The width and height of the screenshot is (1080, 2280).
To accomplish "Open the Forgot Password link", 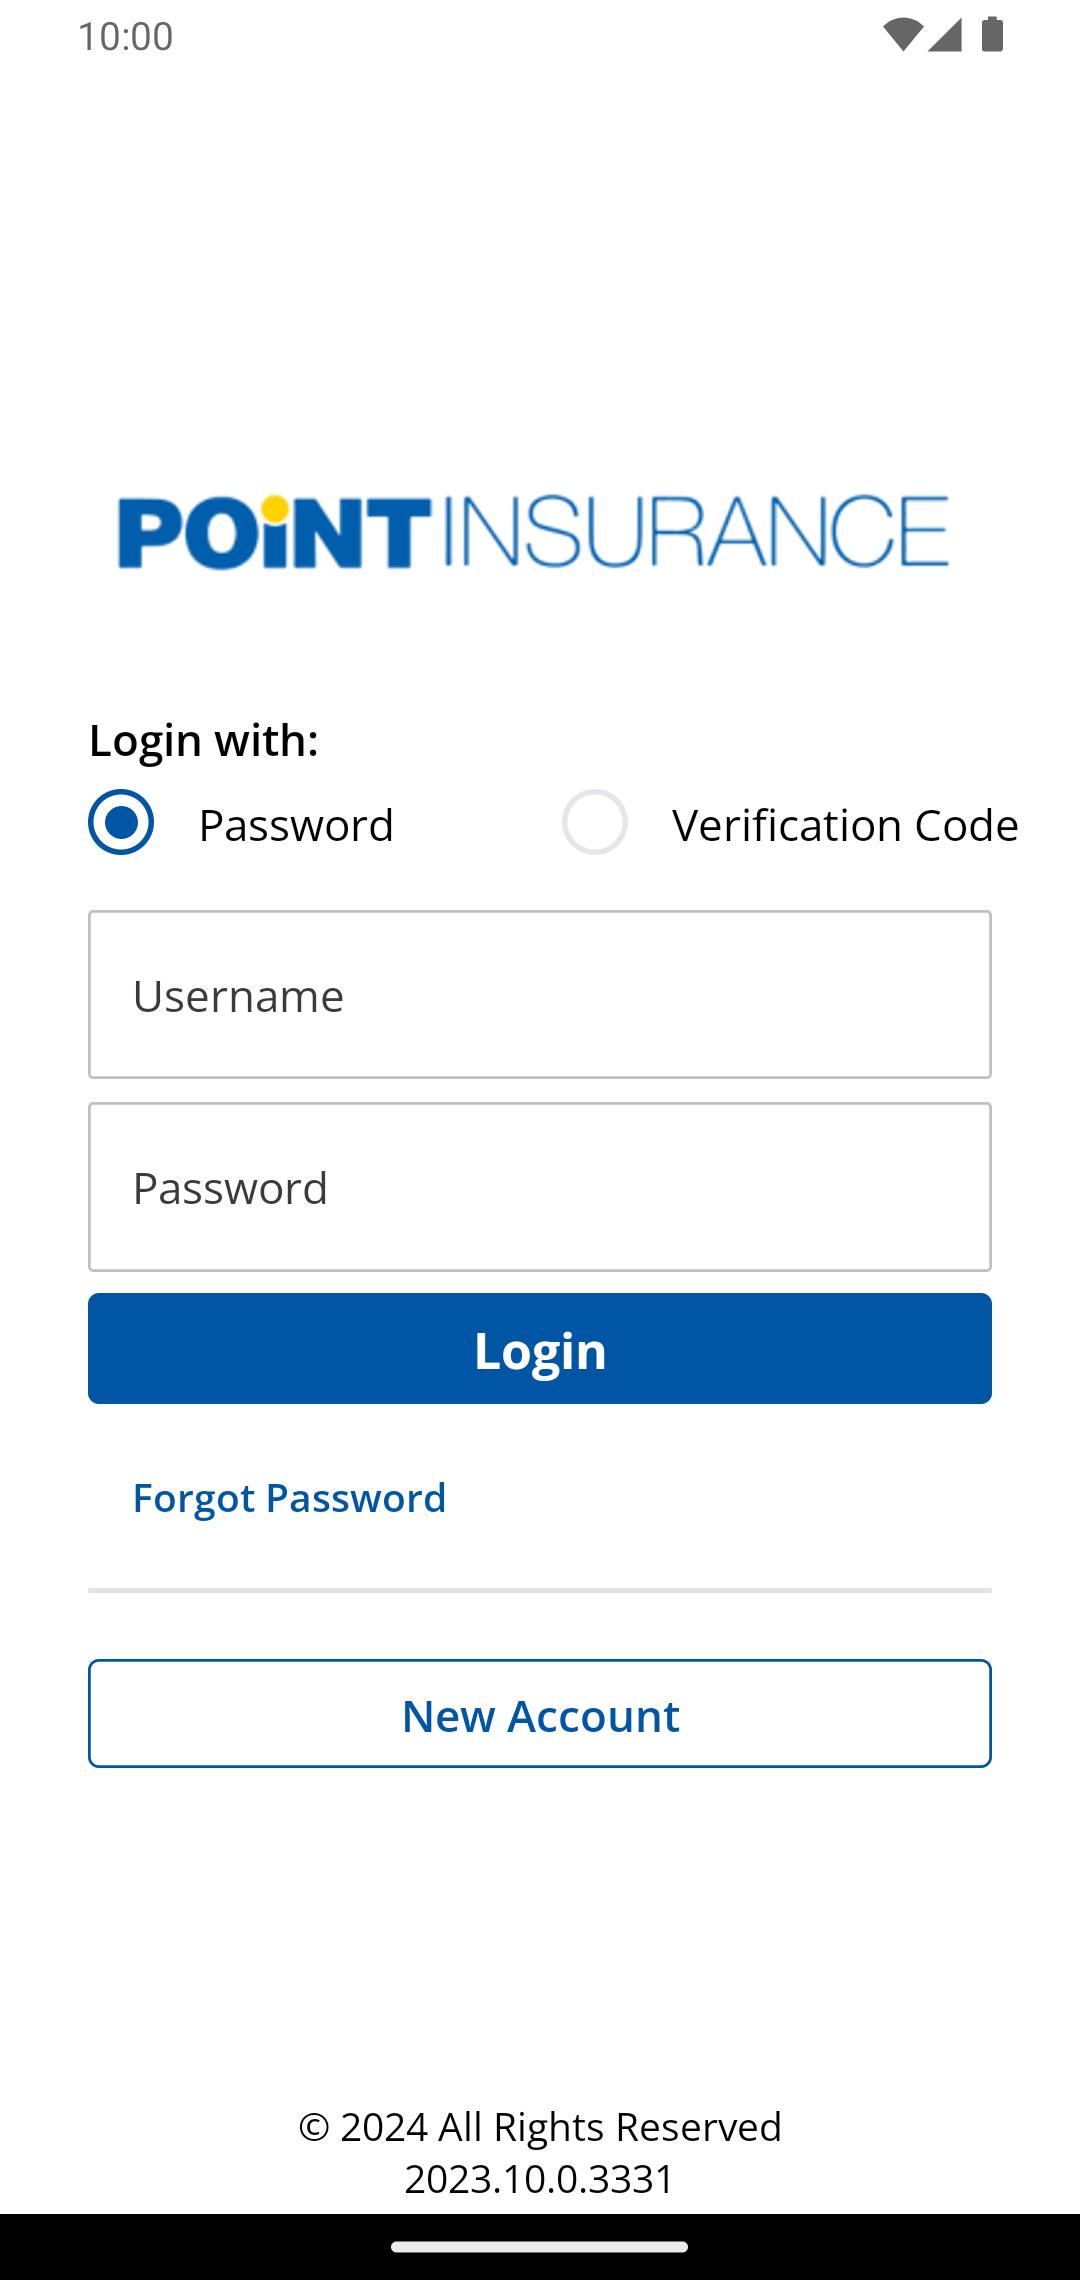I will click(289, 1498).
